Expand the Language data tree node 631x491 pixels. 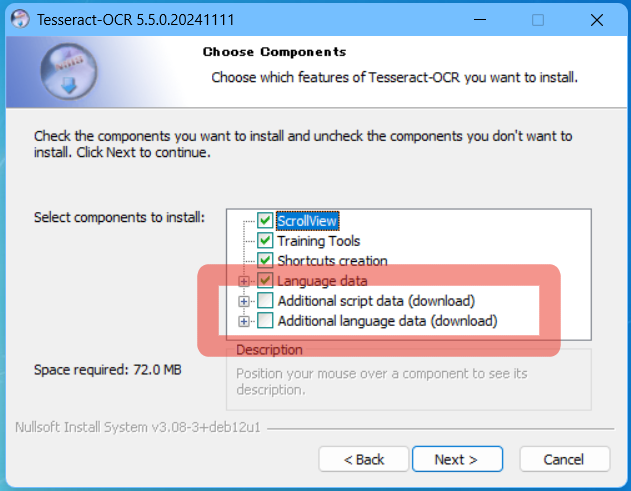pos(244,281)
